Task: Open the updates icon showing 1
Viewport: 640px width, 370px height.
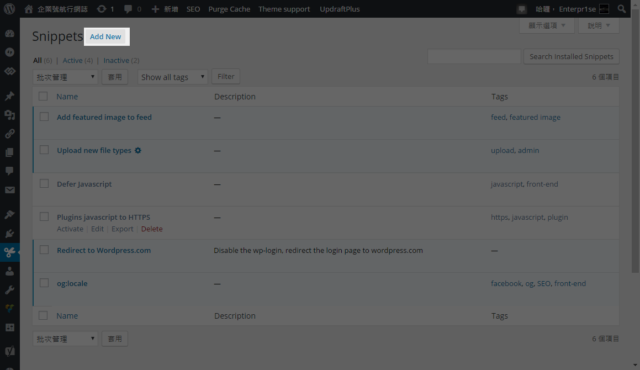Action: (102, 9)
